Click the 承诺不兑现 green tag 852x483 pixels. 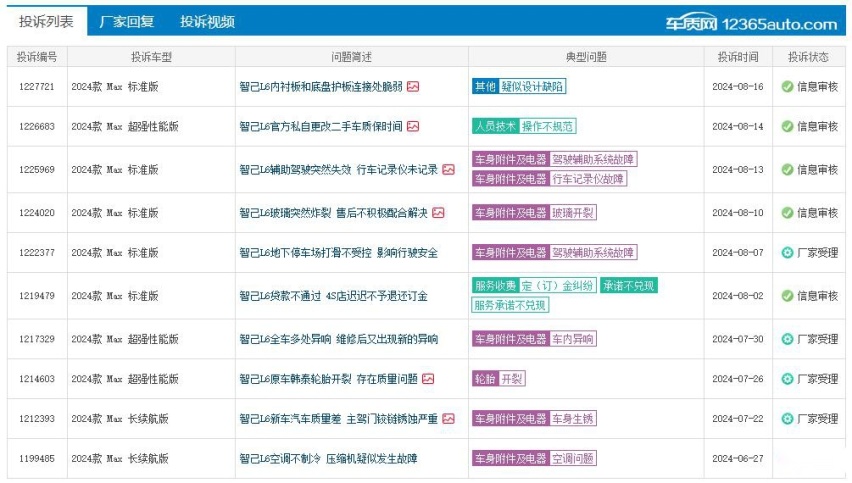tap(629, 285)
